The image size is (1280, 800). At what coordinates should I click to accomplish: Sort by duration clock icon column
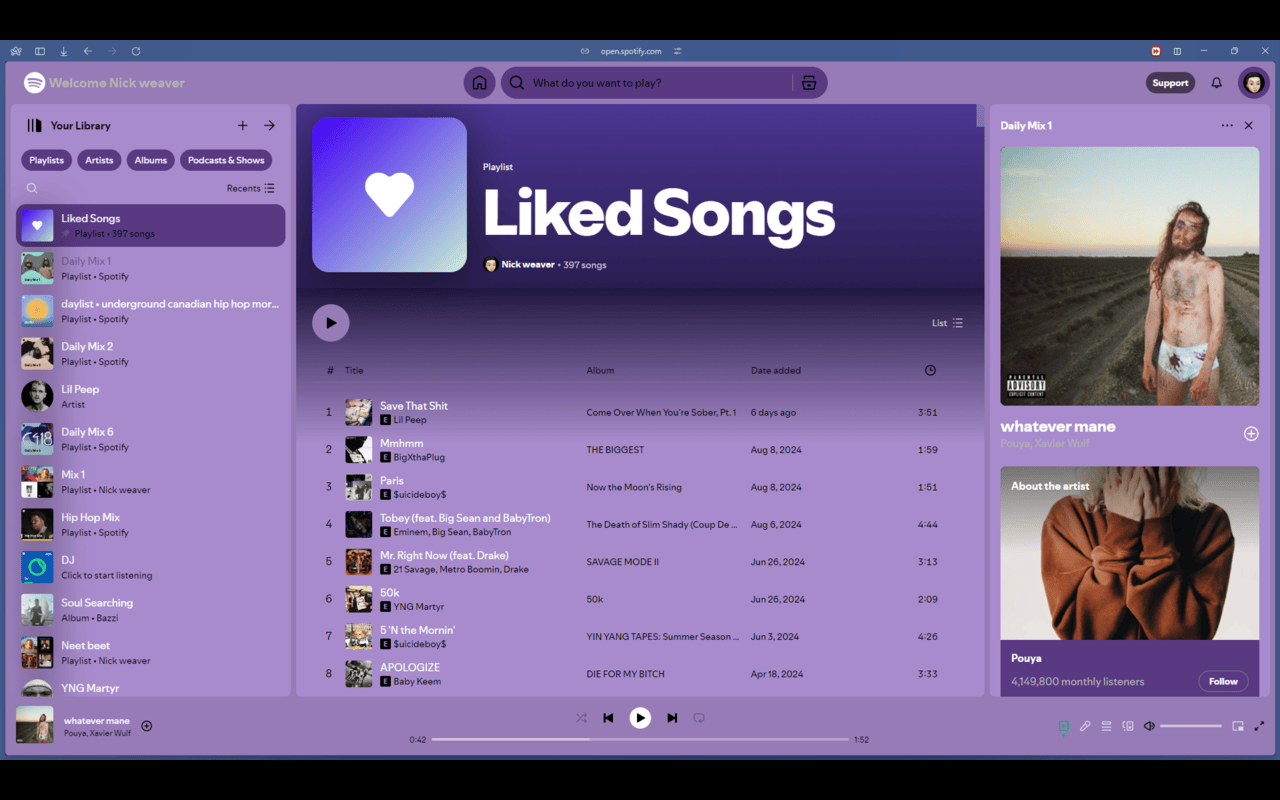click(930, 370)
